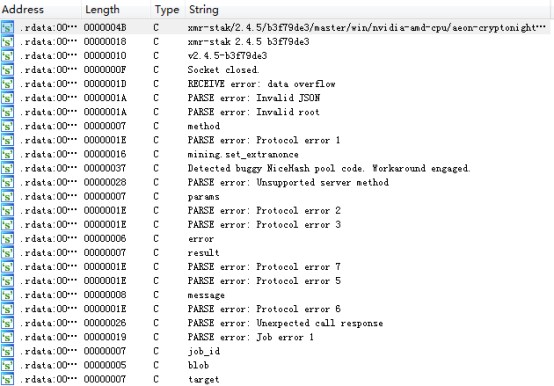The height and width of the screenshot is (386, 554).
Task: Select the xmr-stak master/win path string row
Action: [276, 27]
